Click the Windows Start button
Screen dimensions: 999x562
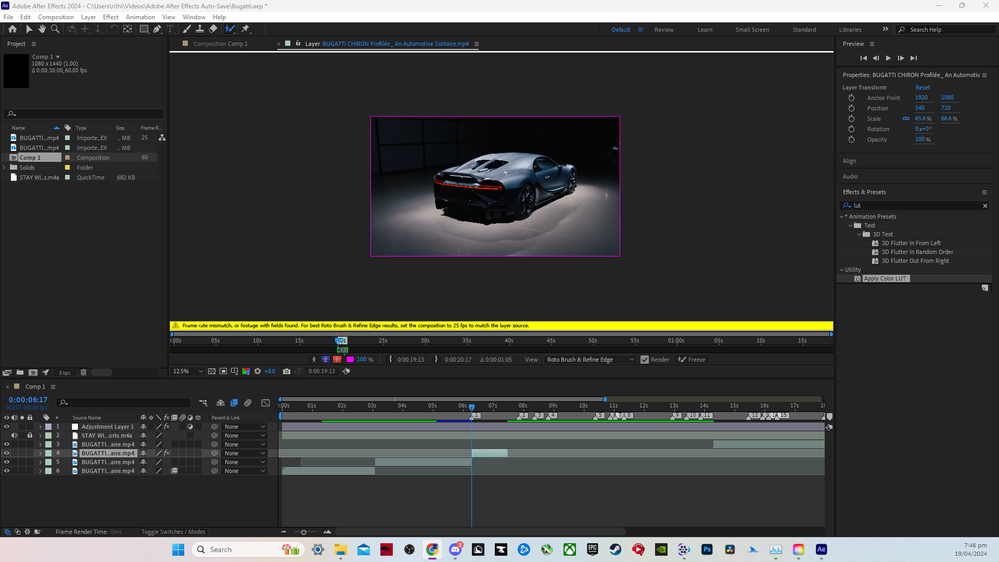pyautogui.click(x=178, y=549)
